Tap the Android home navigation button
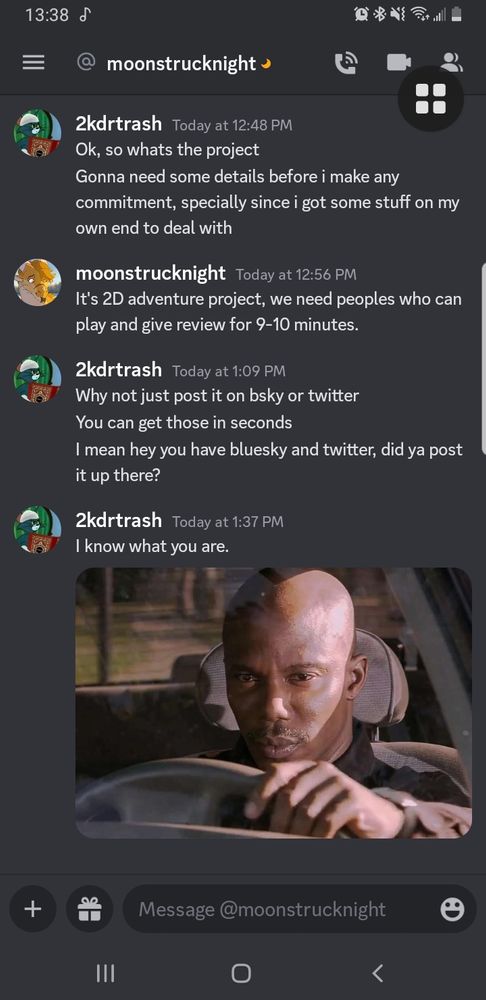This screenshot has height=1000, width=486. 241,973
